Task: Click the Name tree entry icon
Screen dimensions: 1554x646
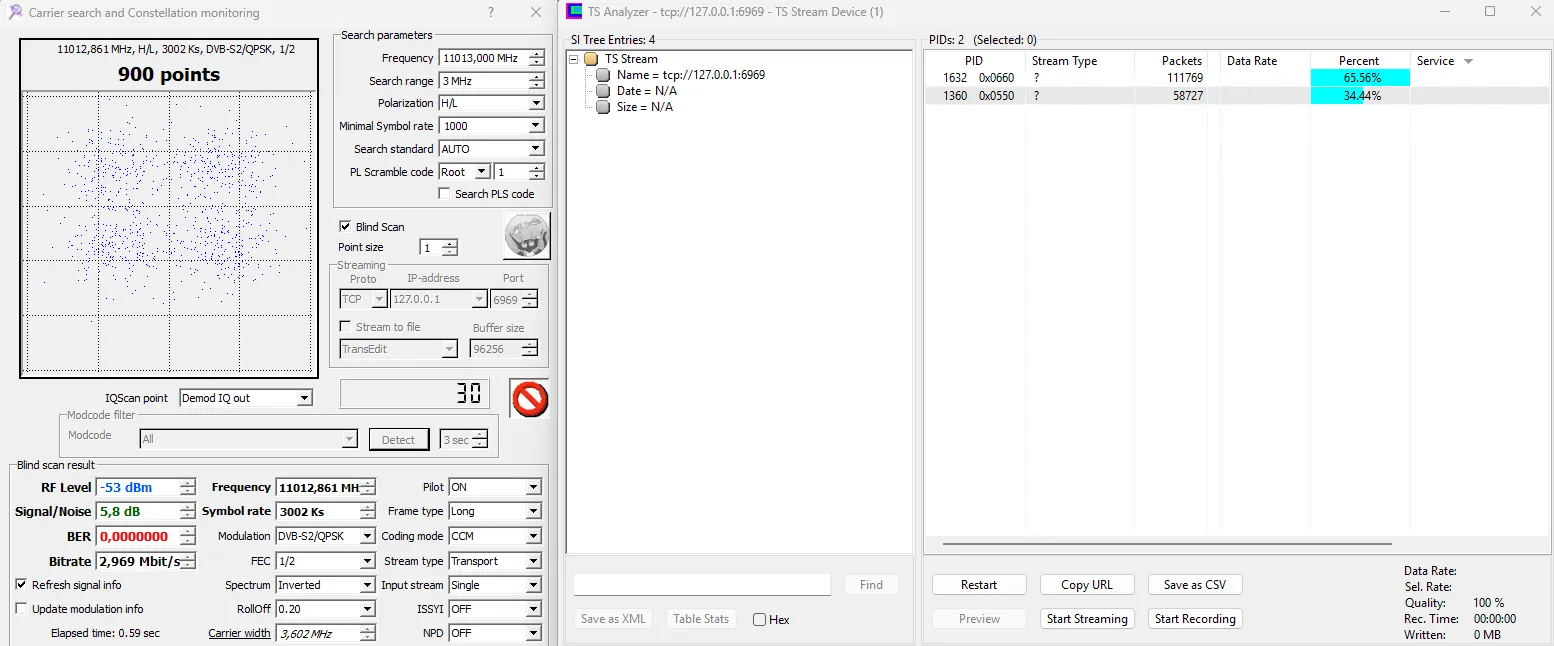Action: [603, 75]
